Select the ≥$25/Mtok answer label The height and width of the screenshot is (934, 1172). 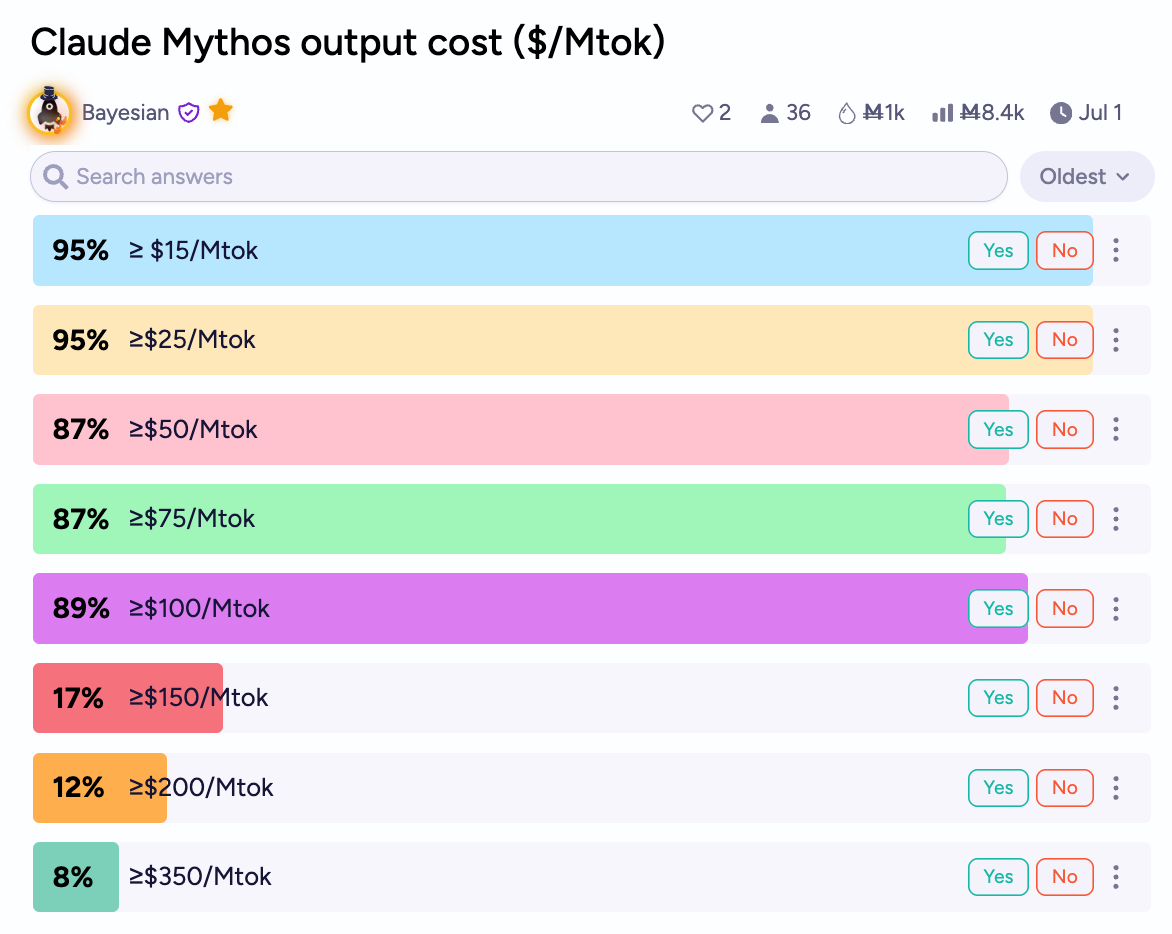(192, 340)
